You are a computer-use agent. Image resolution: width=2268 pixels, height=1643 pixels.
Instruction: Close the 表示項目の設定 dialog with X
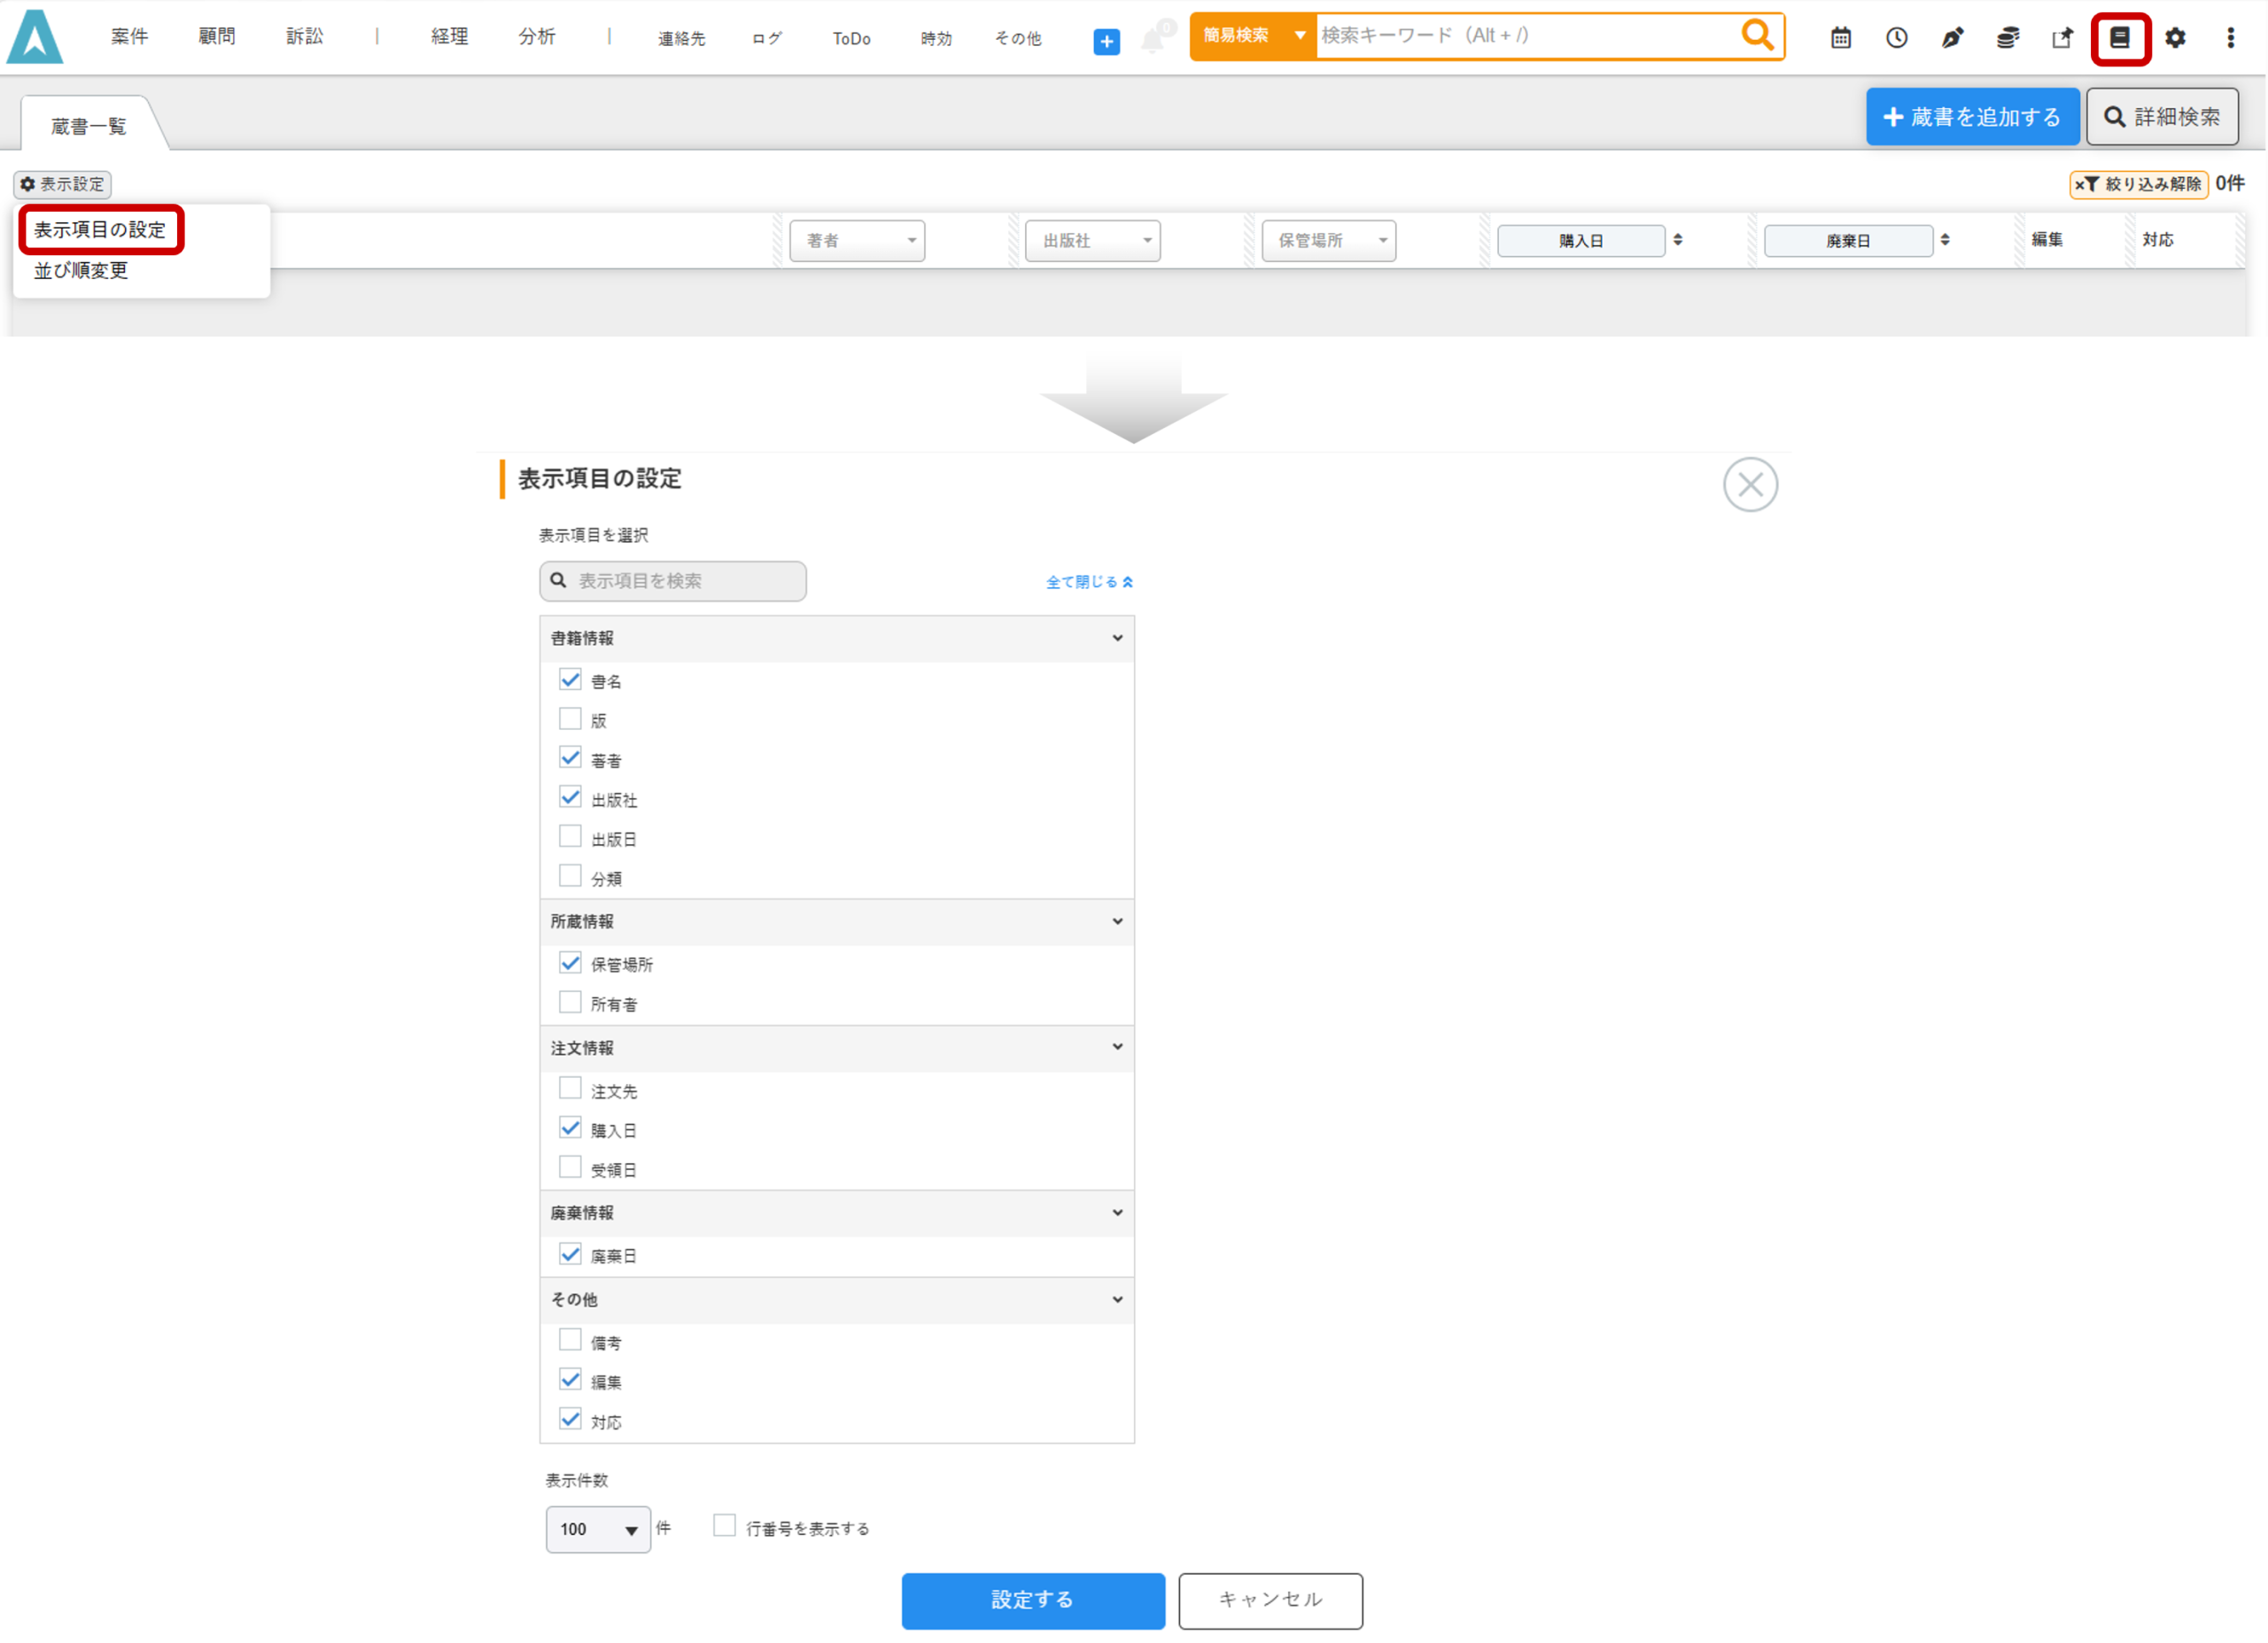coord(1751,485)
